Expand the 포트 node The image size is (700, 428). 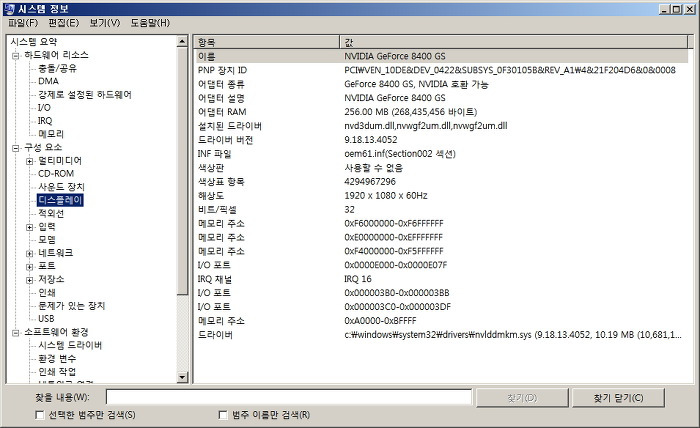(29, 267)
